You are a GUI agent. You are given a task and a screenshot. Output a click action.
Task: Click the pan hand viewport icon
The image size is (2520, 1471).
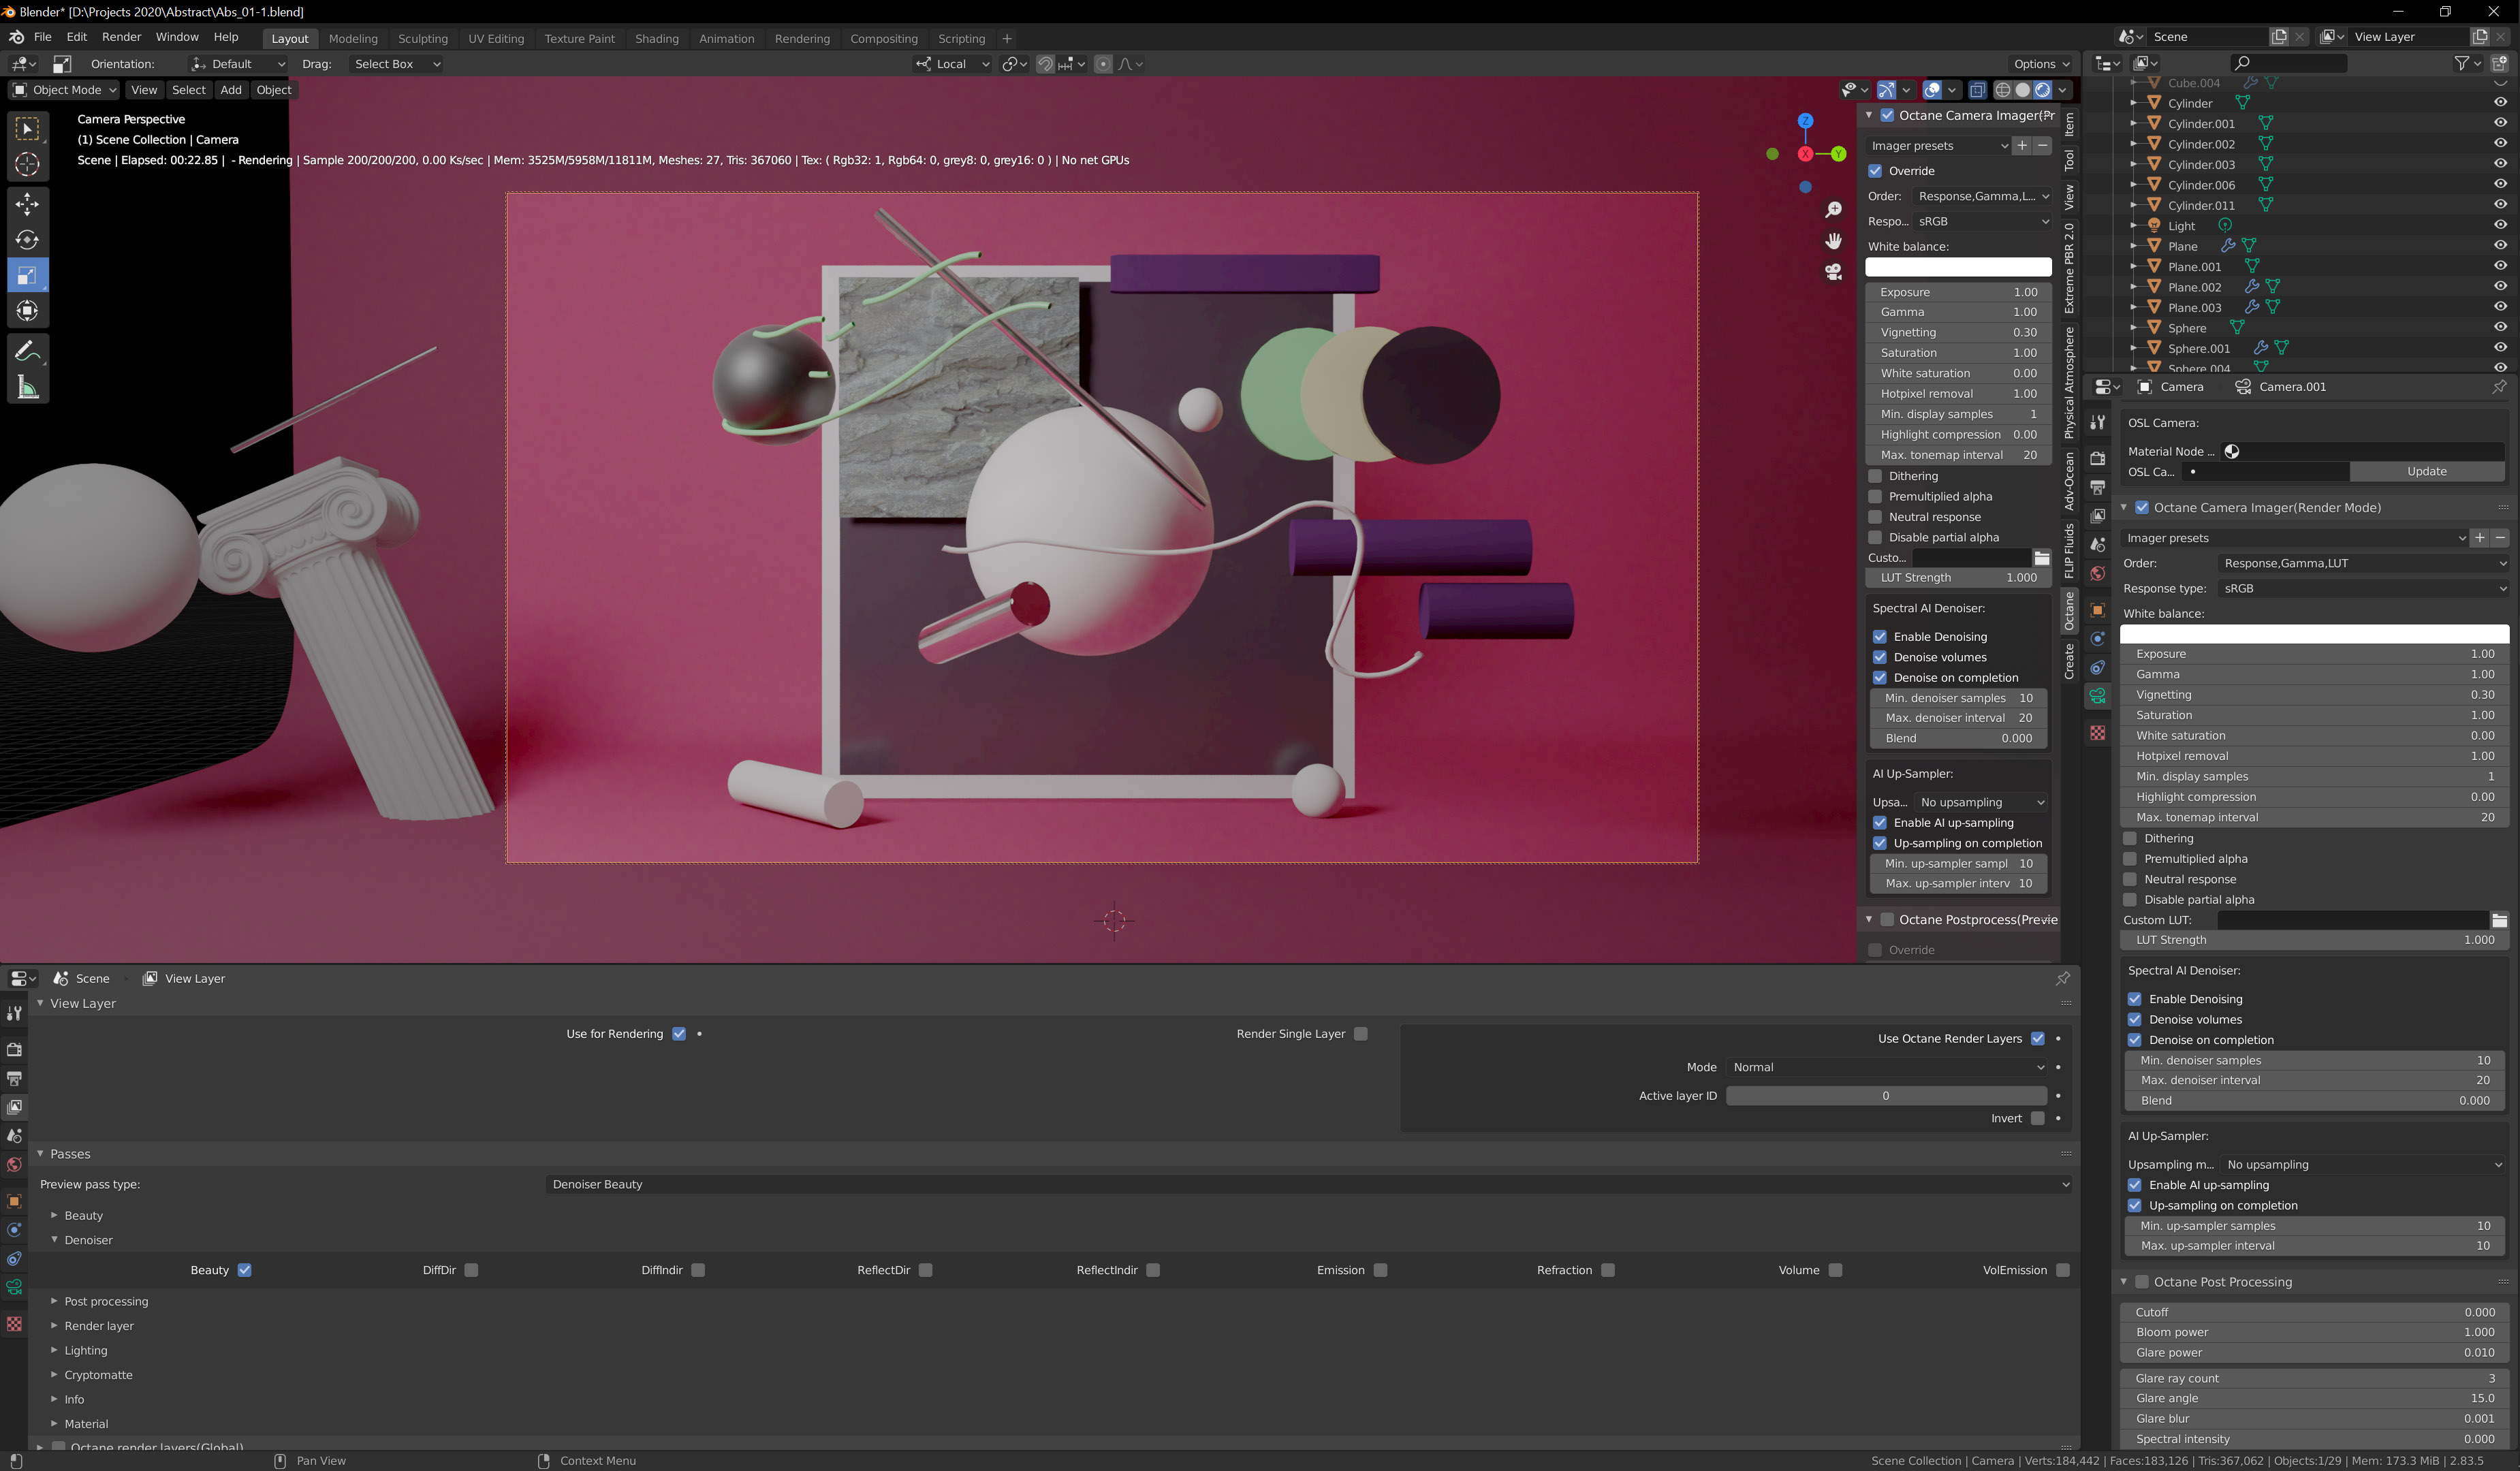1833,241
